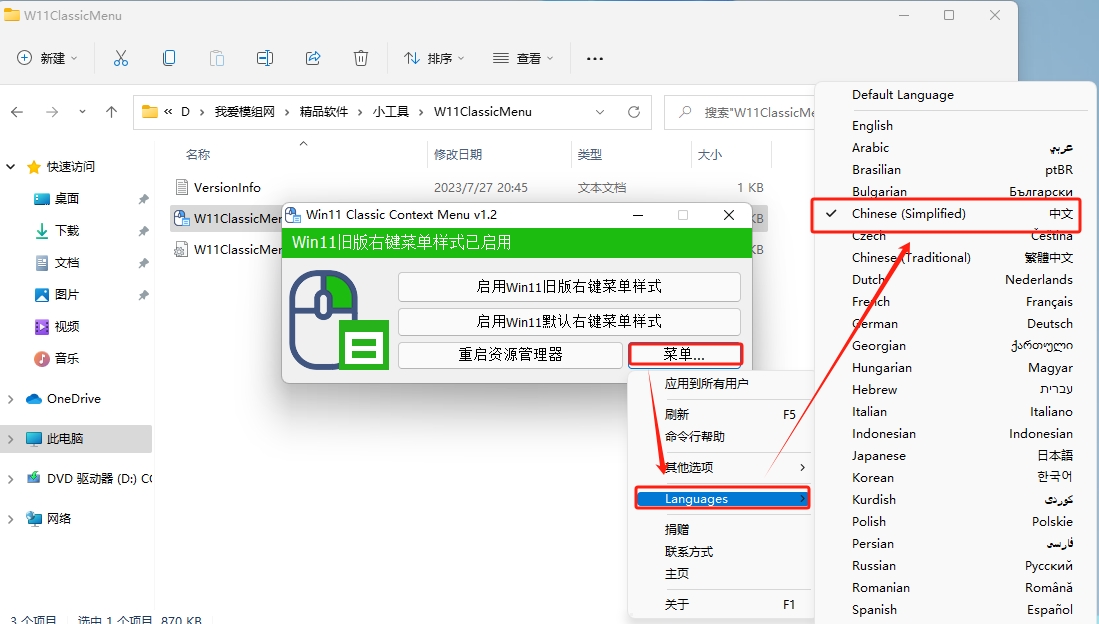Open the 排序 sort dropdown
This screenshot has width=1099, height=624.
click(x=434, y=58)
